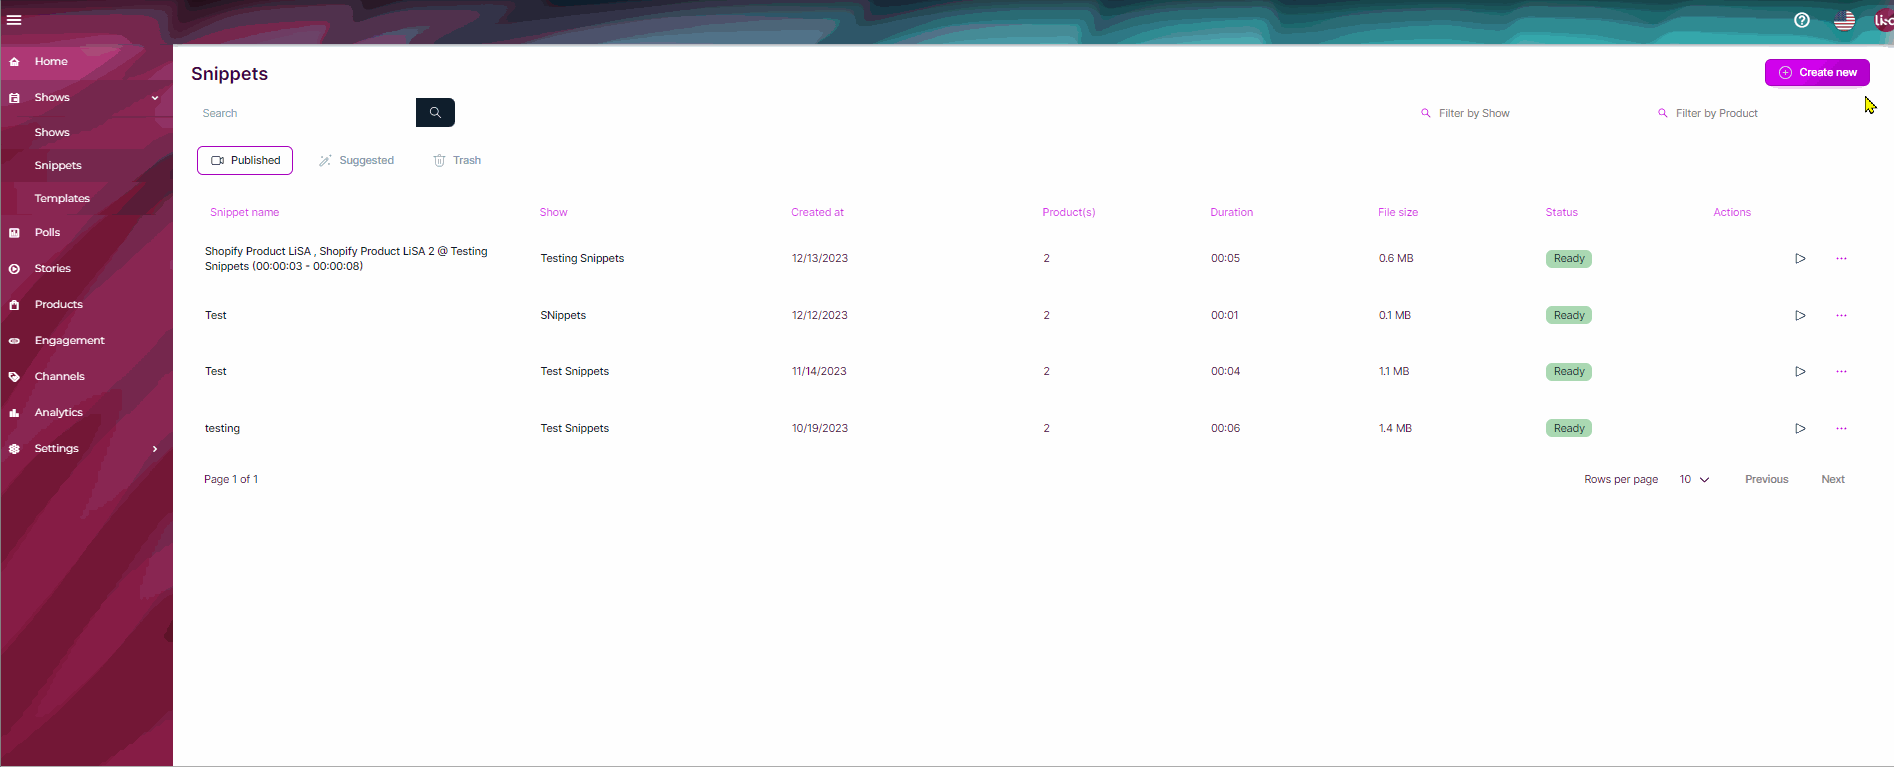Open Analytics from the sidebar
Image resolution: width=1894 pixels, height=767 pixels.
coord(58,413)
